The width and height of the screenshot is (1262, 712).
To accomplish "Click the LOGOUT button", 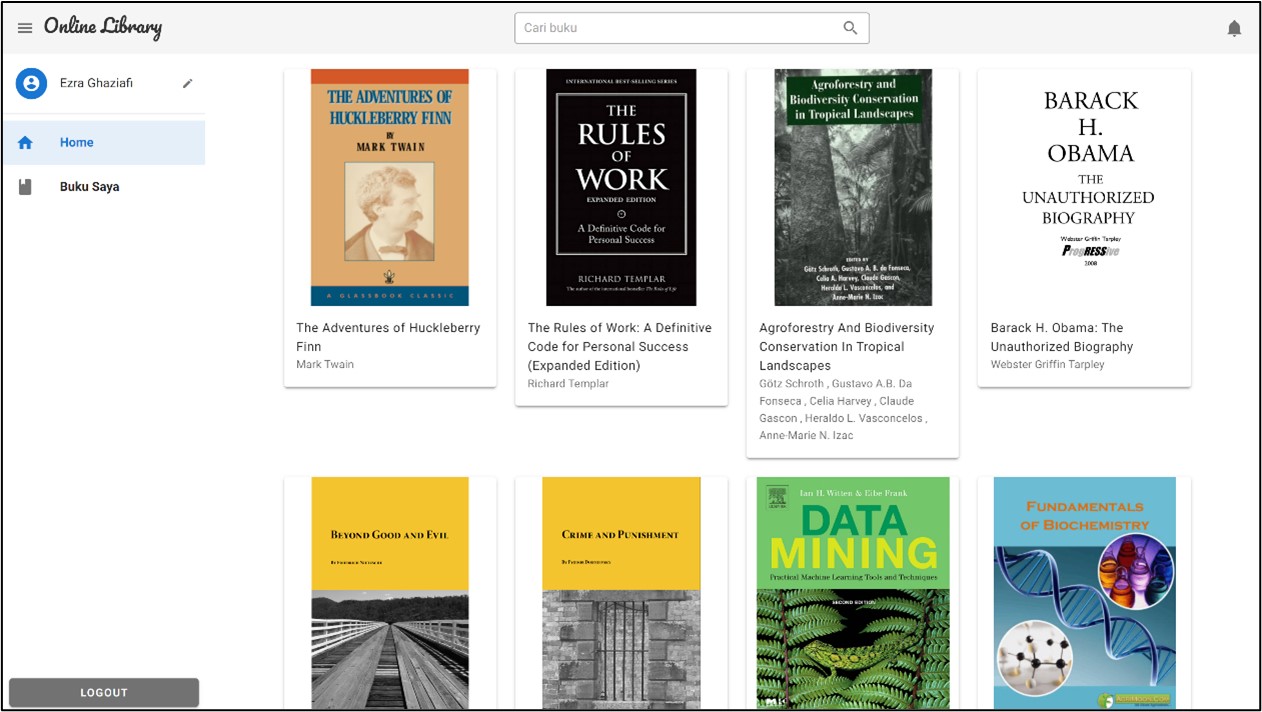I will point(104,691).
